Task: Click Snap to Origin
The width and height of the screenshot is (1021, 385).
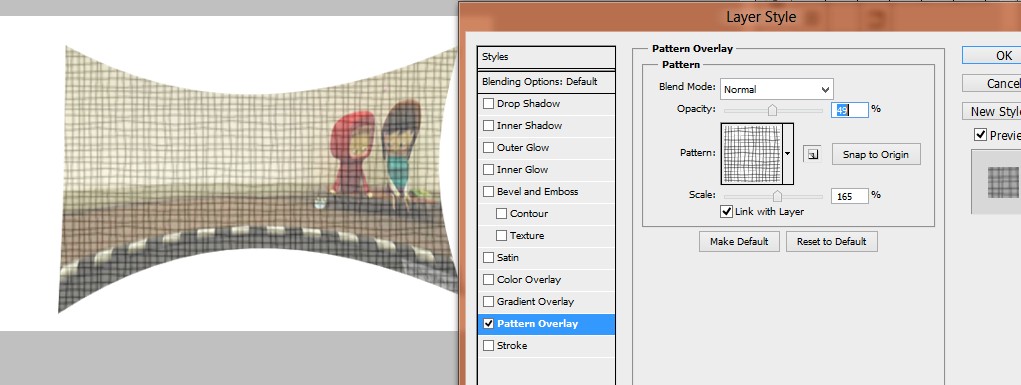Action: pos(876,154)
